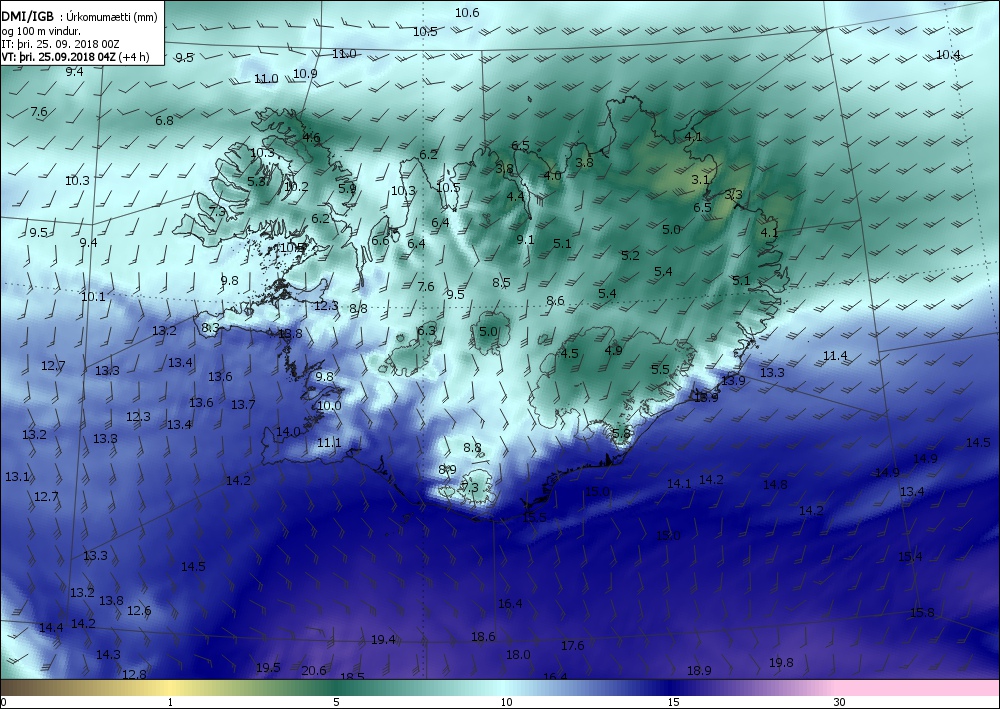
Task: Click the legend label 15
Action: pyautogui.click(x=673, y=702)
